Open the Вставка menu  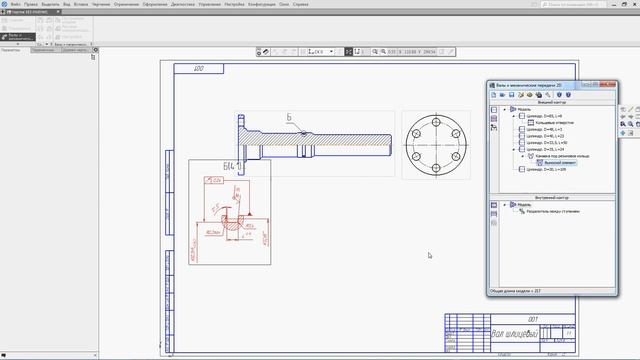point(81,4)
